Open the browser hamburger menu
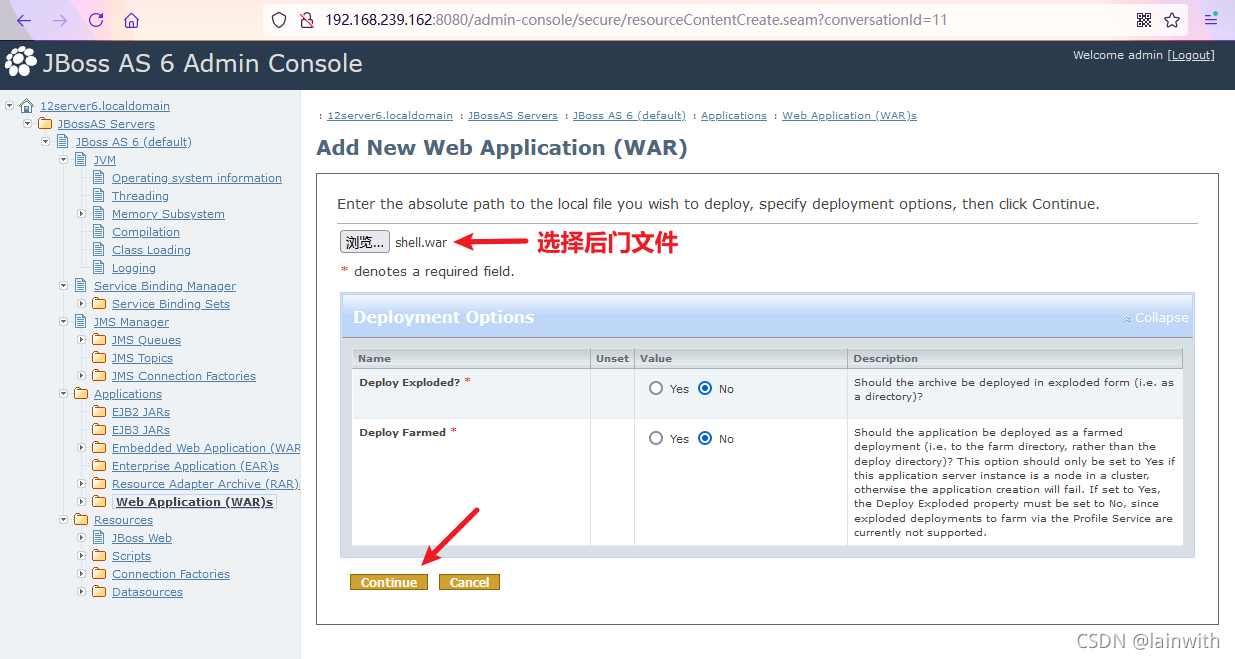1235x659 pixels. coord(1211,20)
